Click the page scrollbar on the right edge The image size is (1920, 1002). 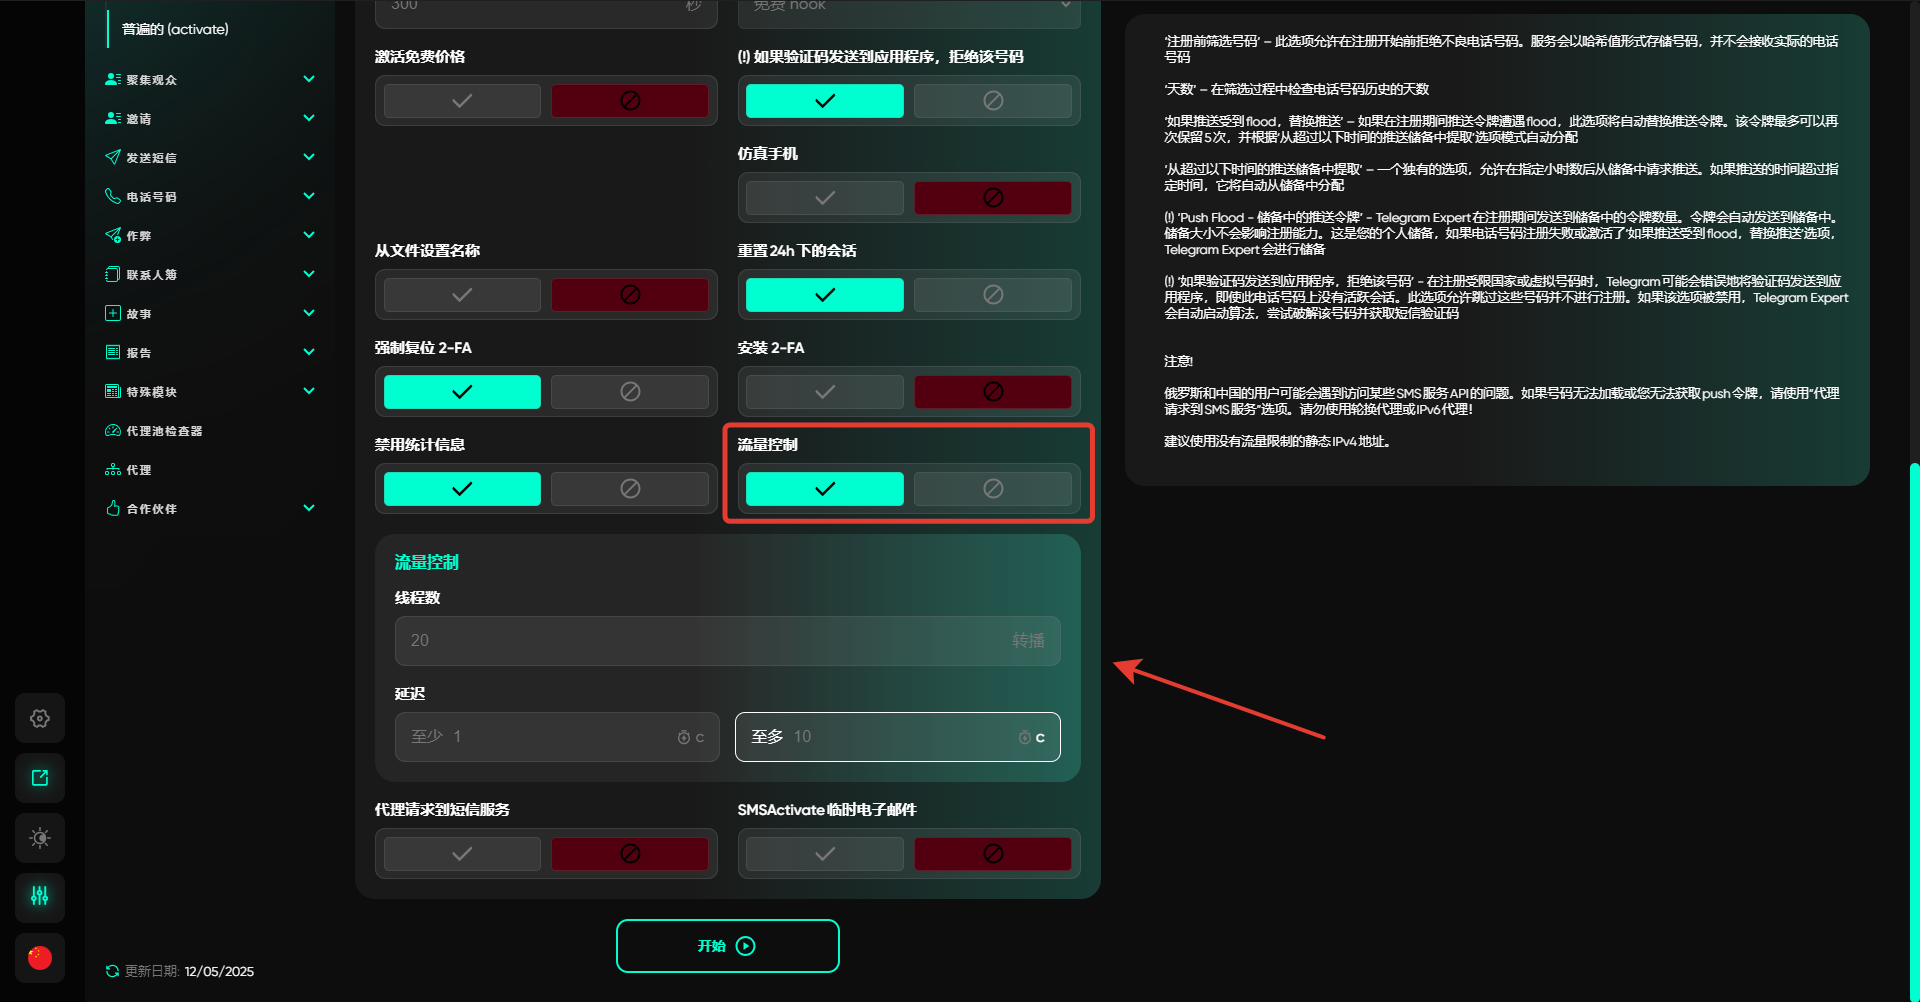[x=1913, y=700]
